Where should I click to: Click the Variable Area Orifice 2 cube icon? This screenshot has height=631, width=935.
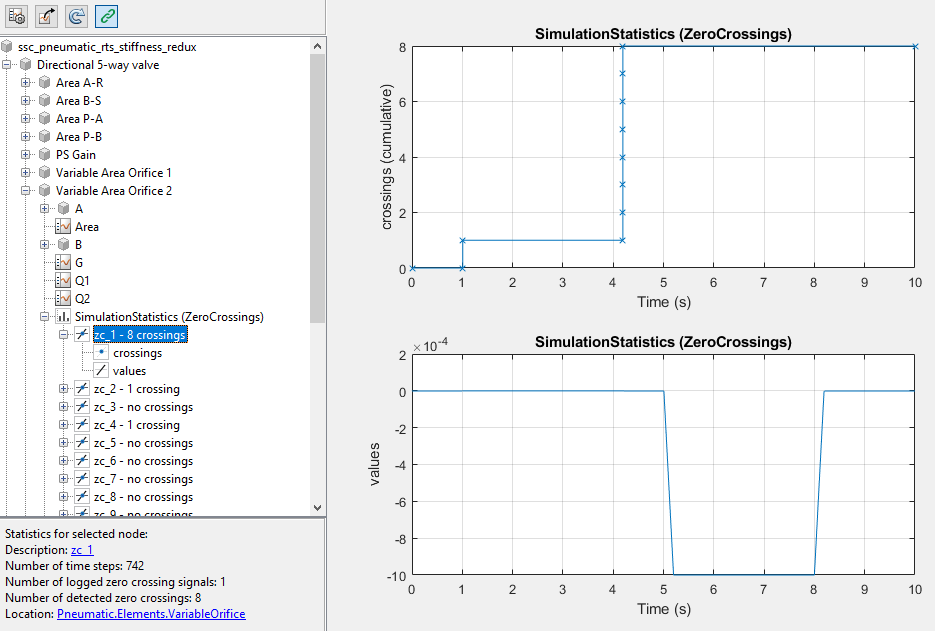coord(45,190)
